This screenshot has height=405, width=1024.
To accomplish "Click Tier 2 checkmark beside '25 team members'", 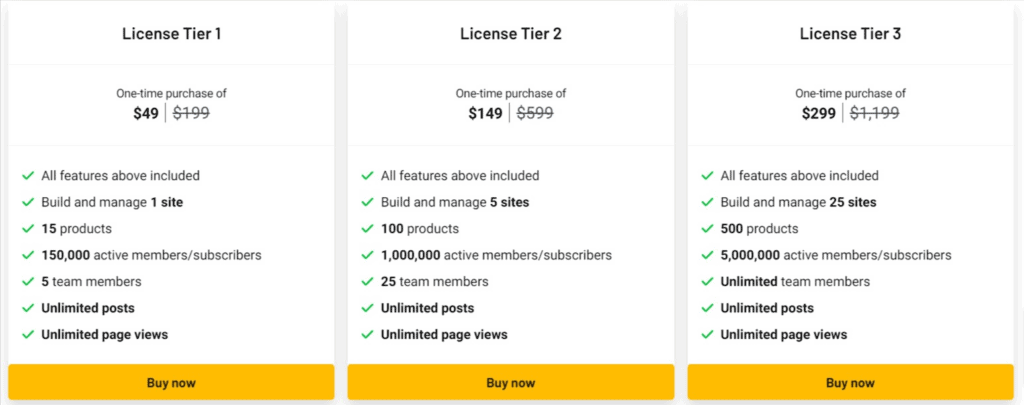I will point(368,282).
